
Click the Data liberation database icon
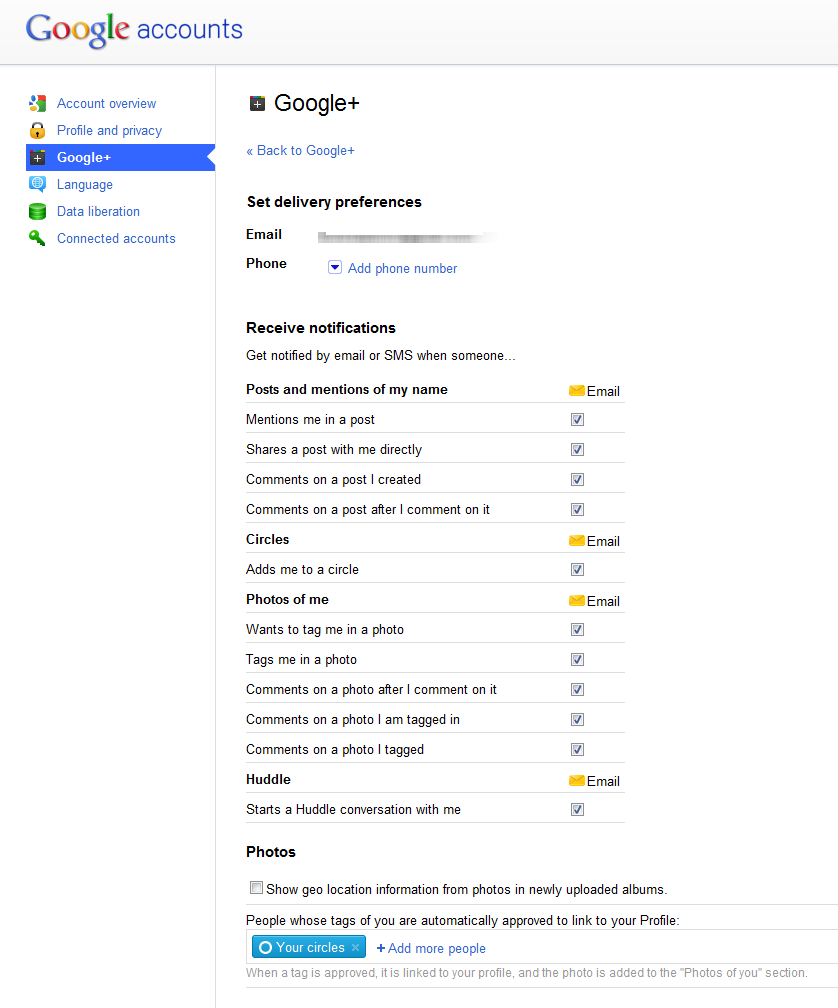(38, 211)
